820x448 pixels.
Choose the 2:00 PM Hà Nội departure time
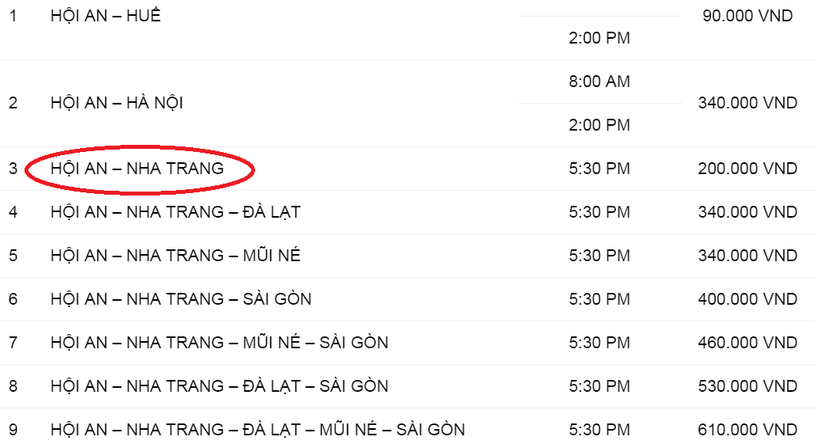pos(598,125)
